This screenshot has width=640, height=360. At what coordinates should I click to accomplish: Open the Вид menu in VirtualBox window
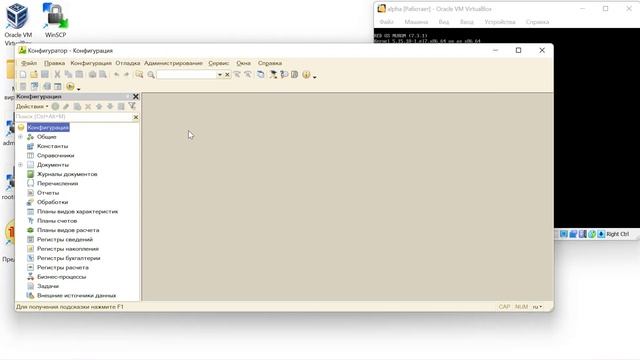coord(444,22)
